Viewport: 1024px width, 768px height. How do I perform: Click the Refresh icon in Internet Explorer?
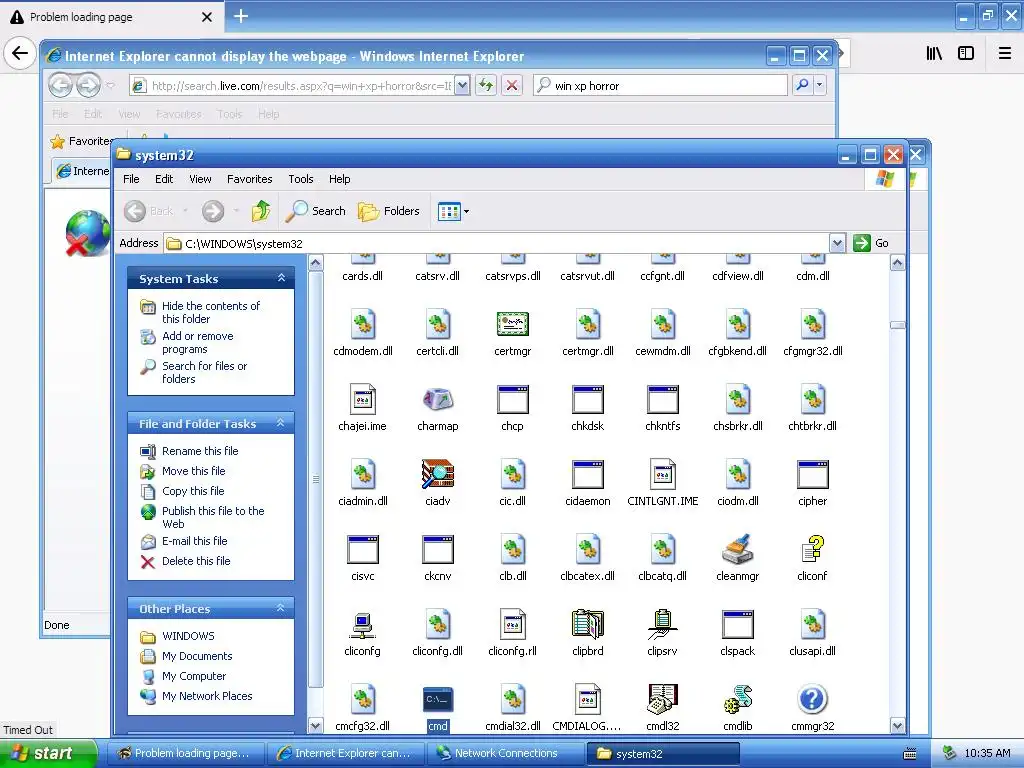click(x=486, y=85)
